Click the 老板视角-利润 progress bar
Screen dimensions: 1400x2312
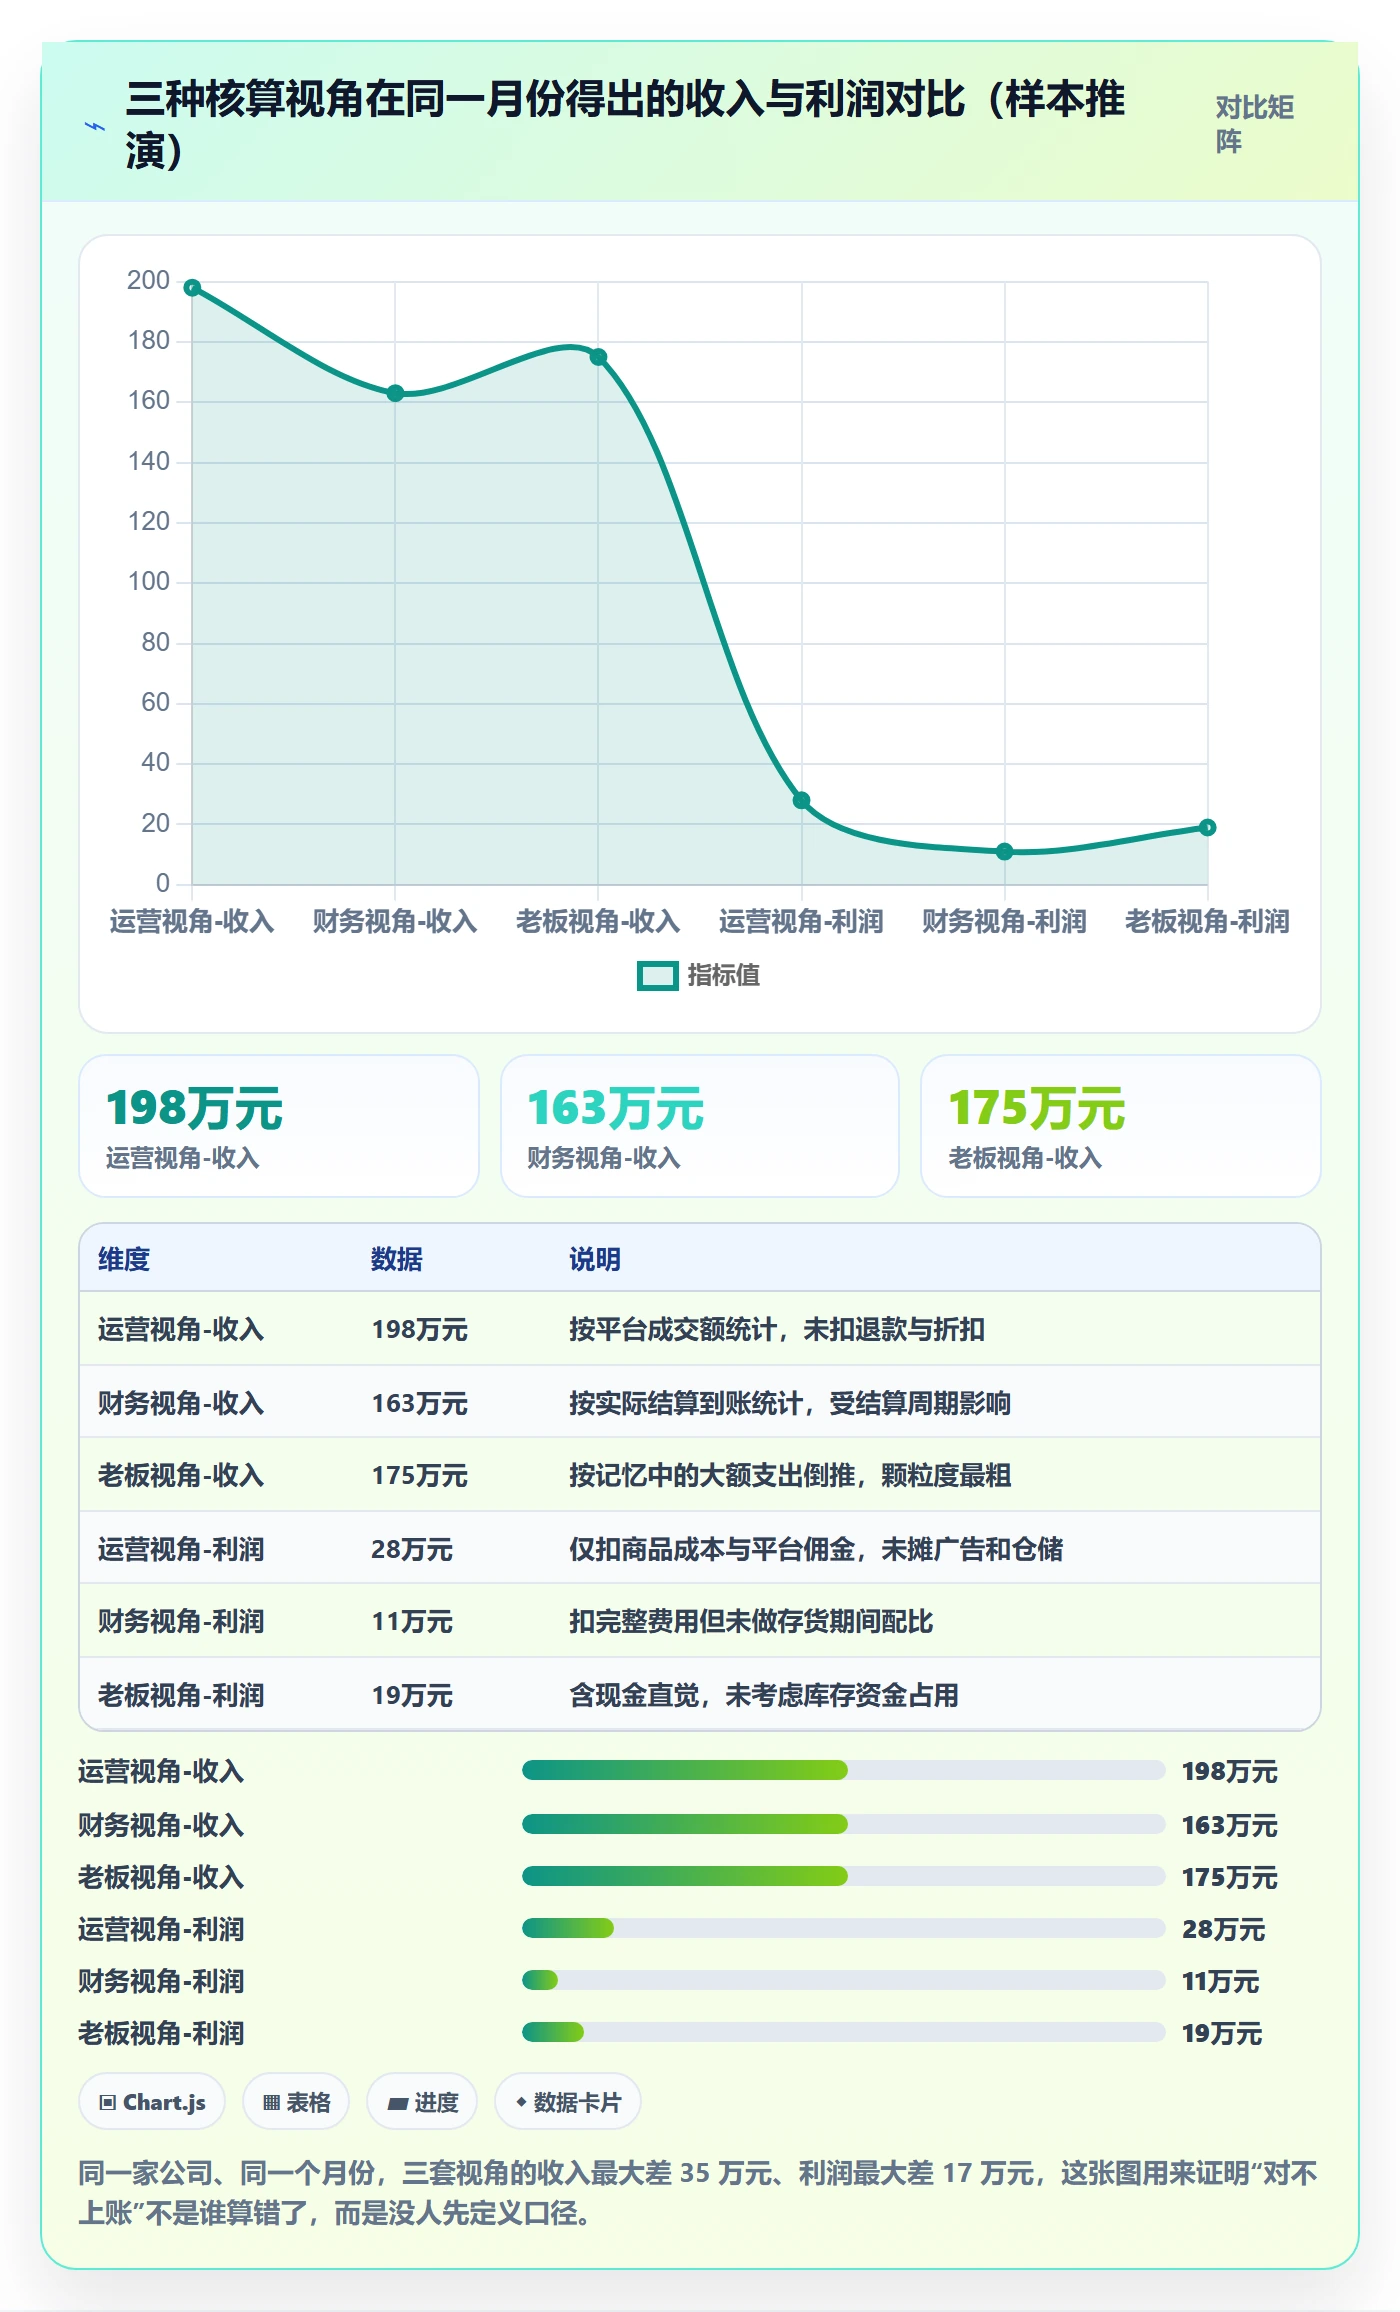coord(843,2033)
